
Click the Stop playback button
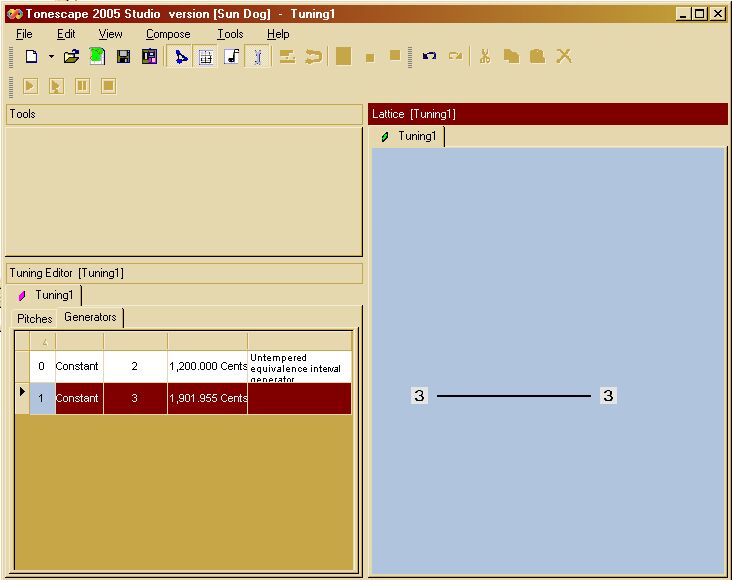(108, 86)
